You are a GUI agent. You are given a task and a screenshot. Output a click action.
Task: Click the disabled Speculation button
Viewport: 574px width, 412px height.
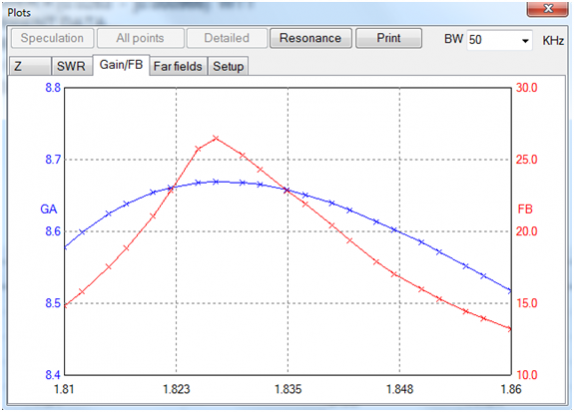52,38
